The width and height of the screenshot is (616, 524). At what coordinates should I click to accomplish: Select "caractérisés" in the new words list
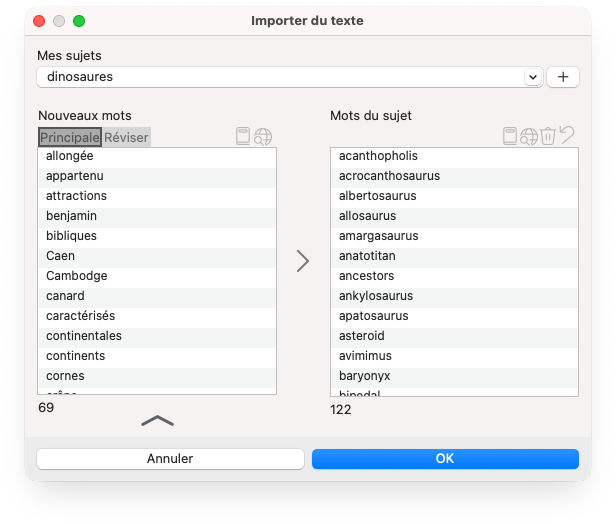coord(80,316)
